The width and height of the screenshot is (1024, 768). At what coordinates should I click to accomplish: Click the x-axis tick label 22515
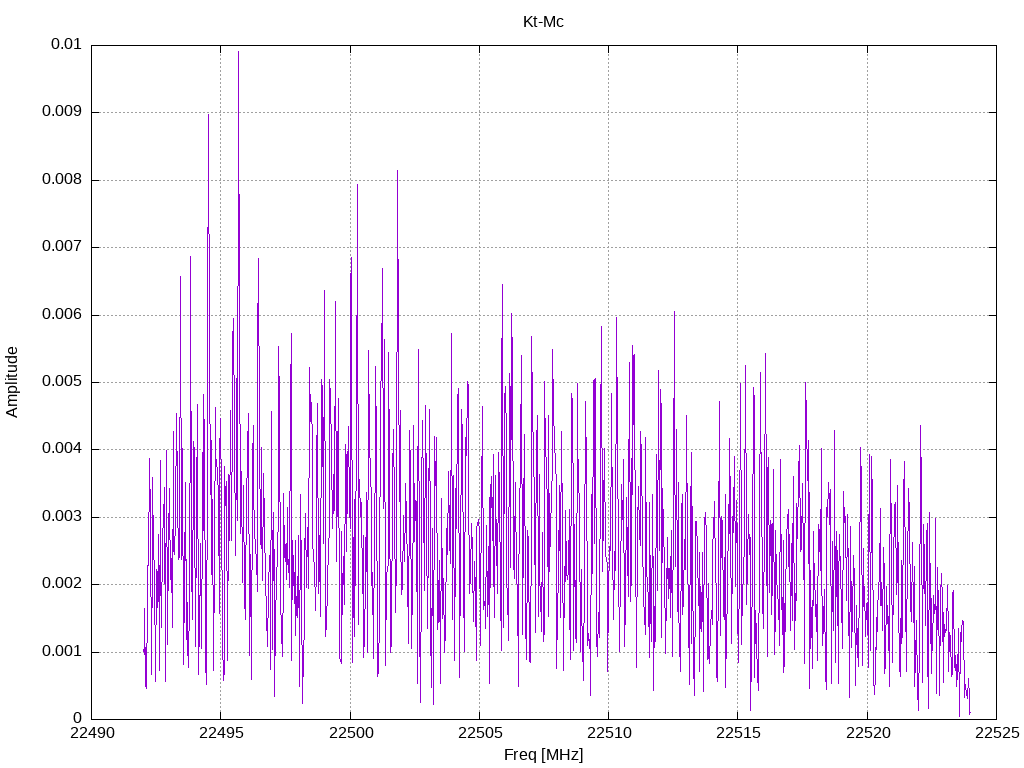pos(739,733)
